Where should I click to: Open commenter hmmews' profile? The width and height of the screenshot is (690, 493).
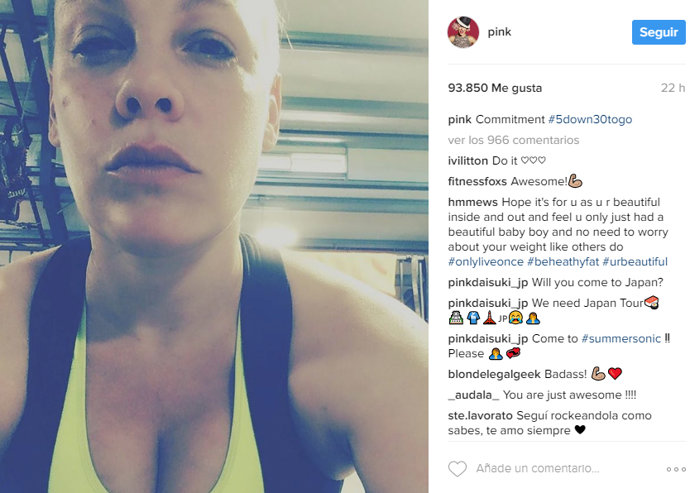(473, 202)
